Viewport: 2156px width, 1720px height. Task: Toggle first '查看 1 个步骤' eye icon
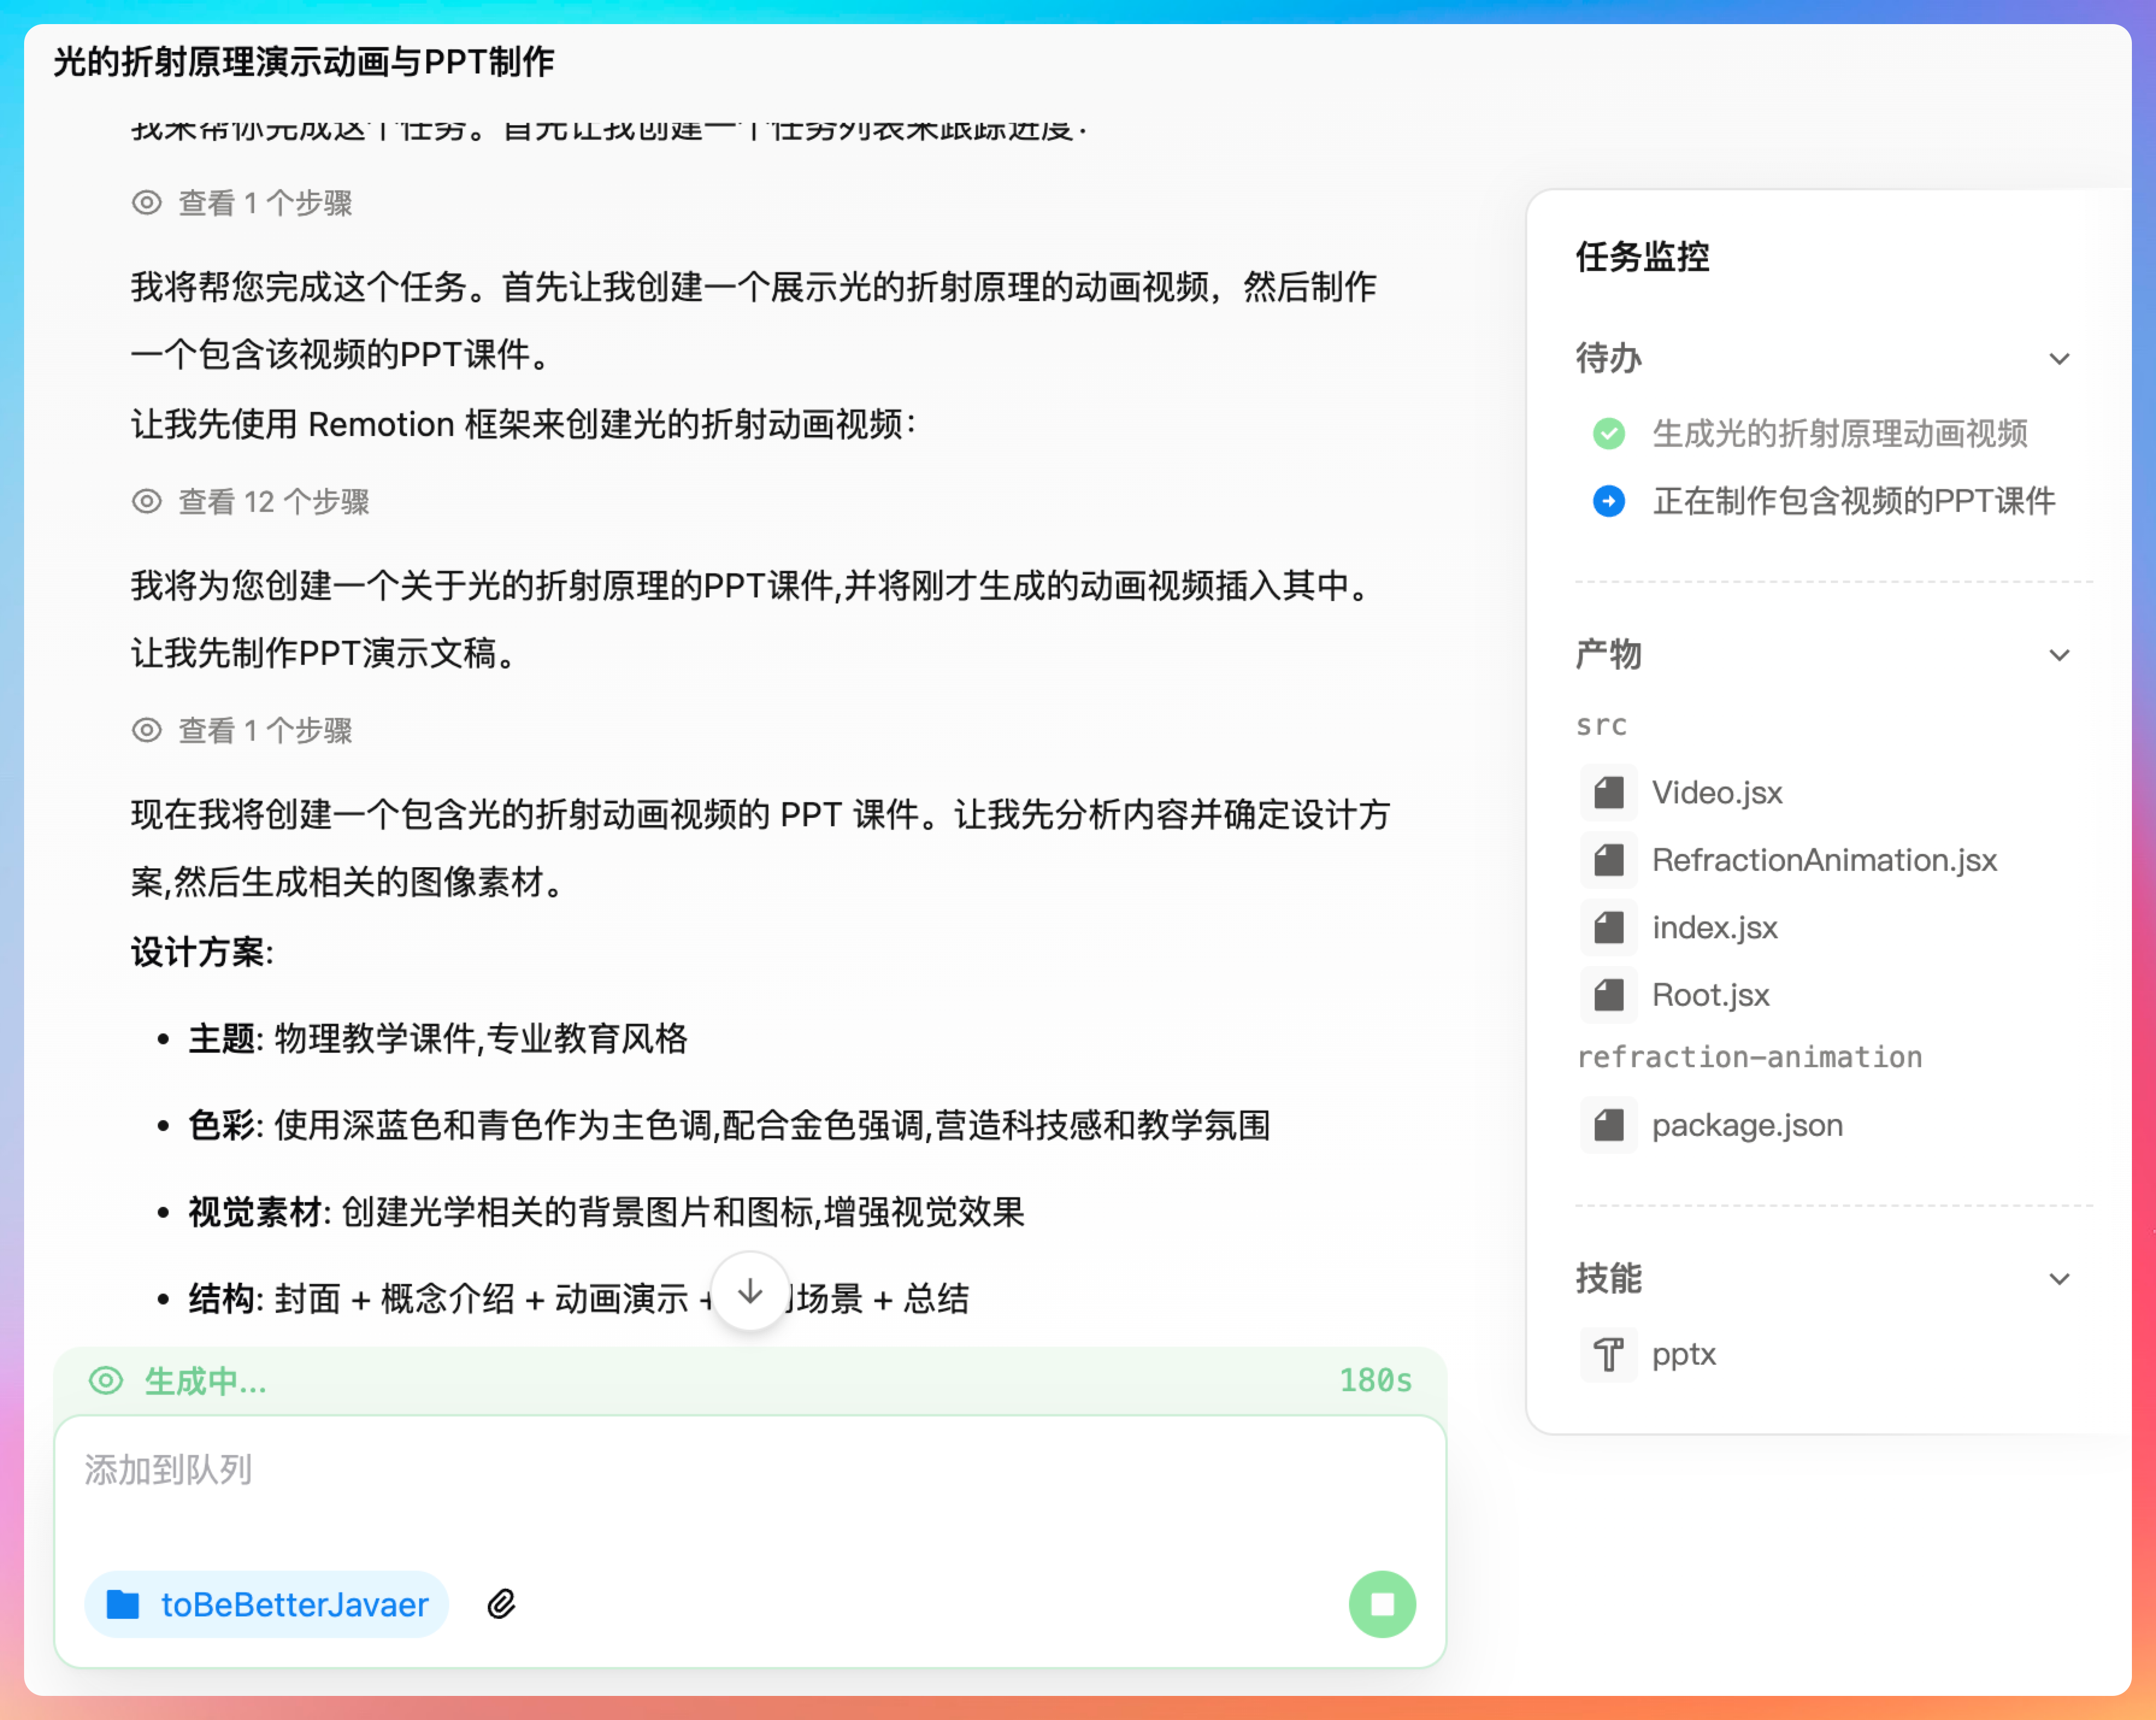[x=147, y=203]
